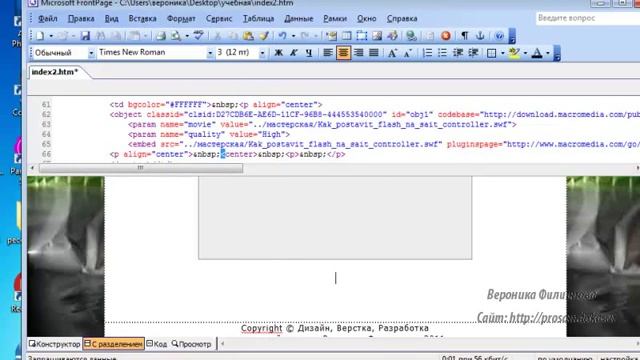Apply bulleted list formatting
Viewport: 640px width, 360px height.
442,53
